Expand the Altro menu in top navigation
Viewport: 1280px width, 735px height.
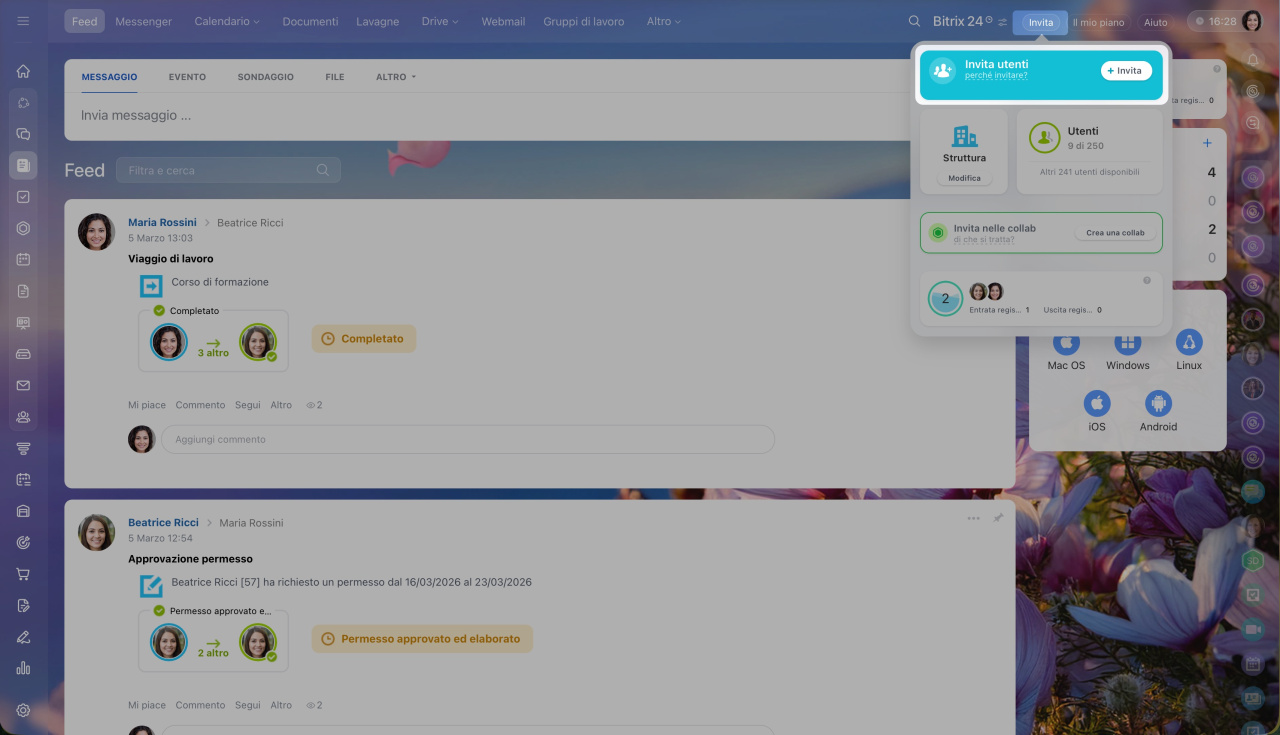tap(663, 21)
